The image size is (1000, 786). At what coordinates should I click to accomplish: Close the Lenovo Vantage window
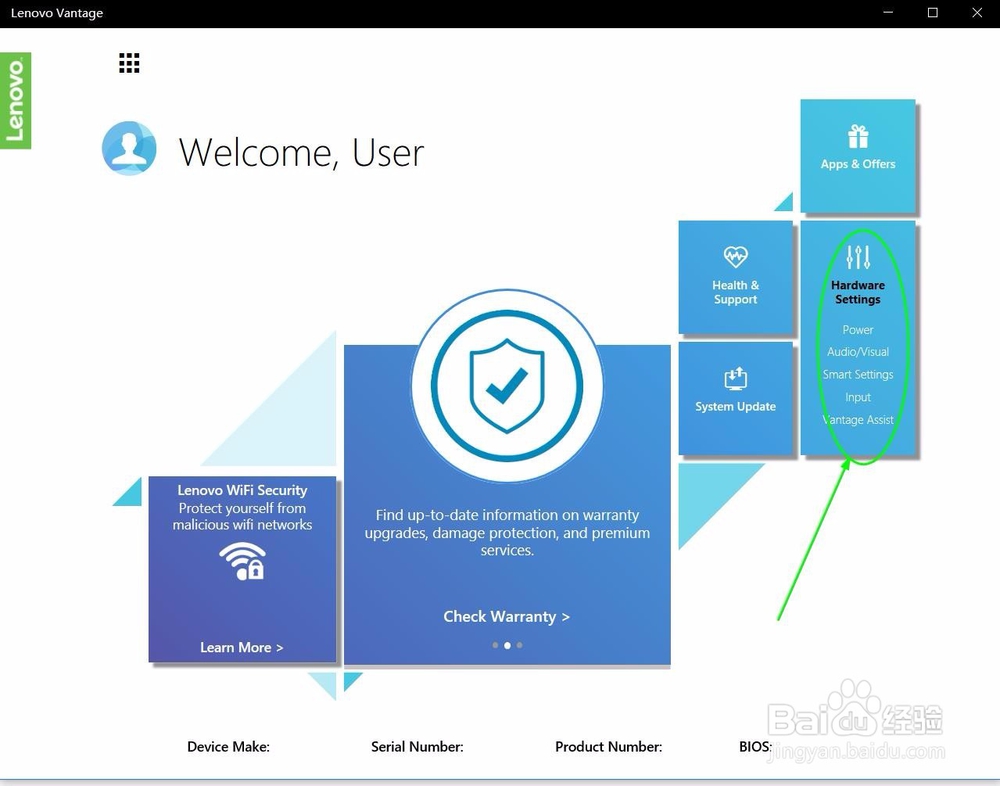click(977, 13)
